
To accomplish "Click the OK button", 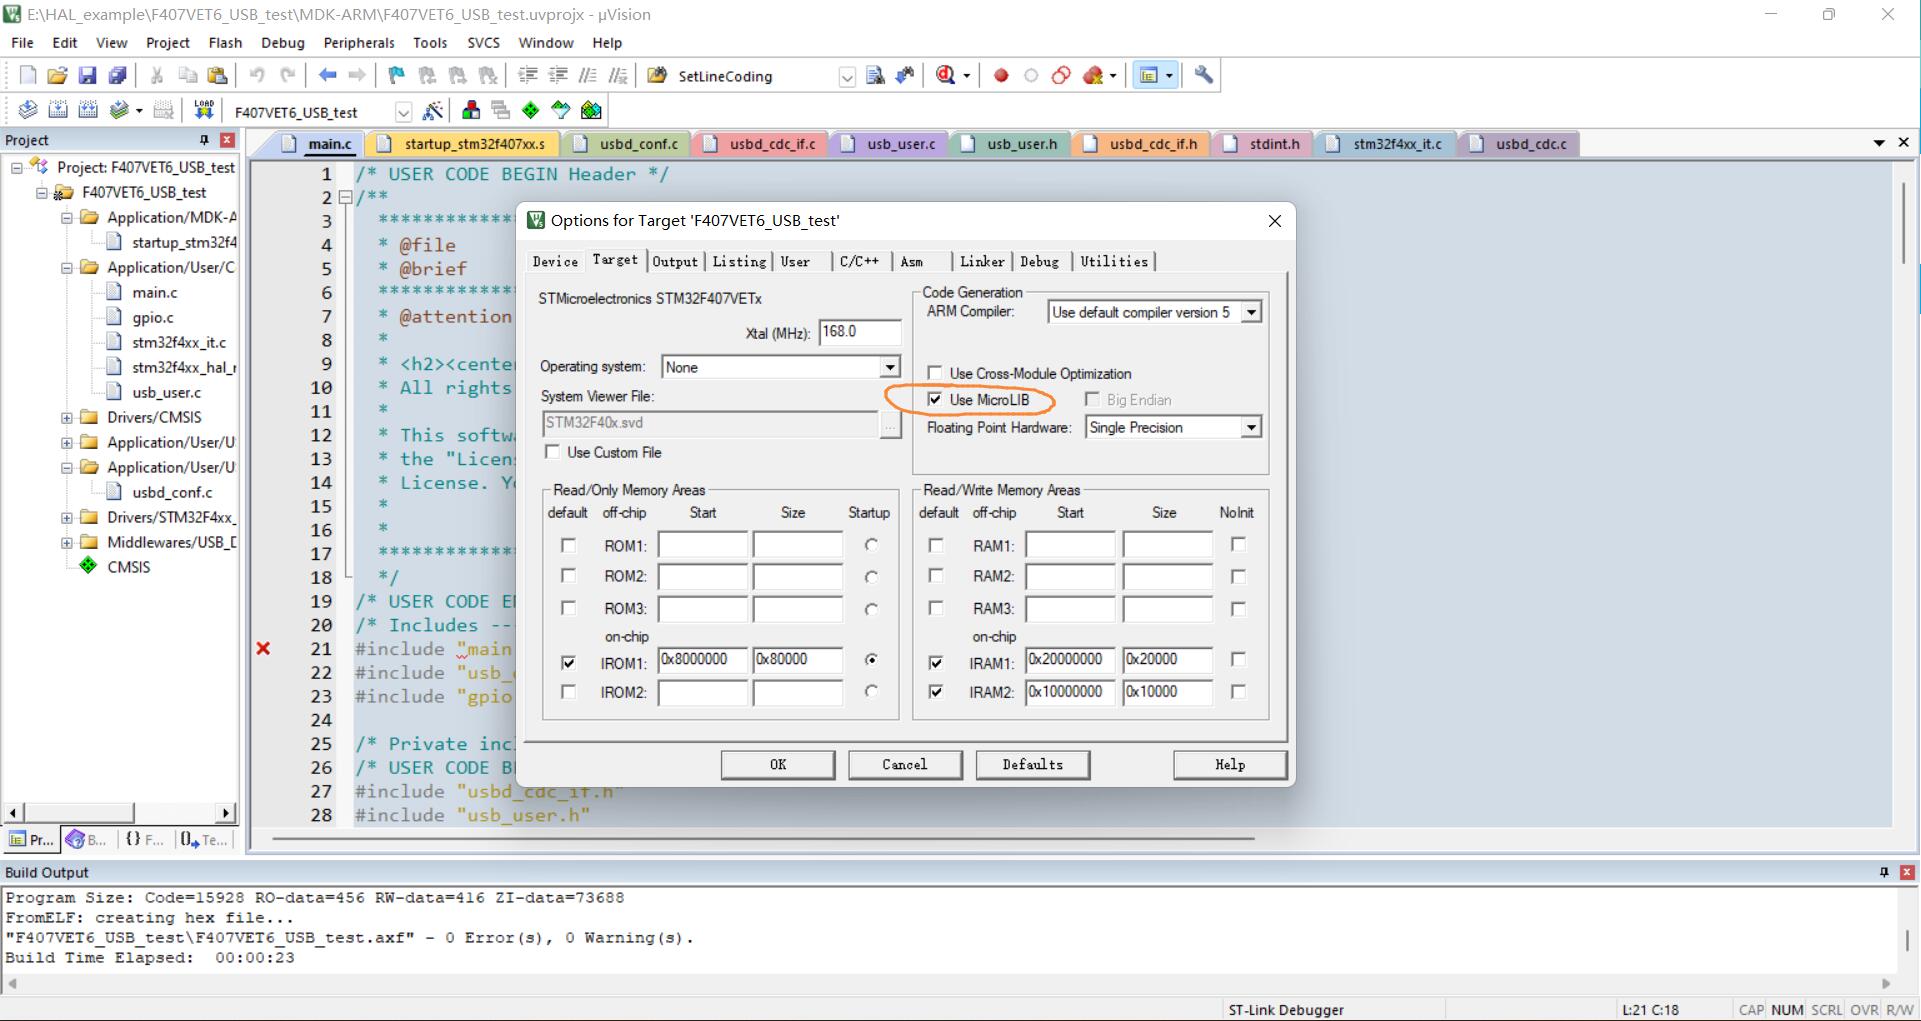I will [778, 764].
